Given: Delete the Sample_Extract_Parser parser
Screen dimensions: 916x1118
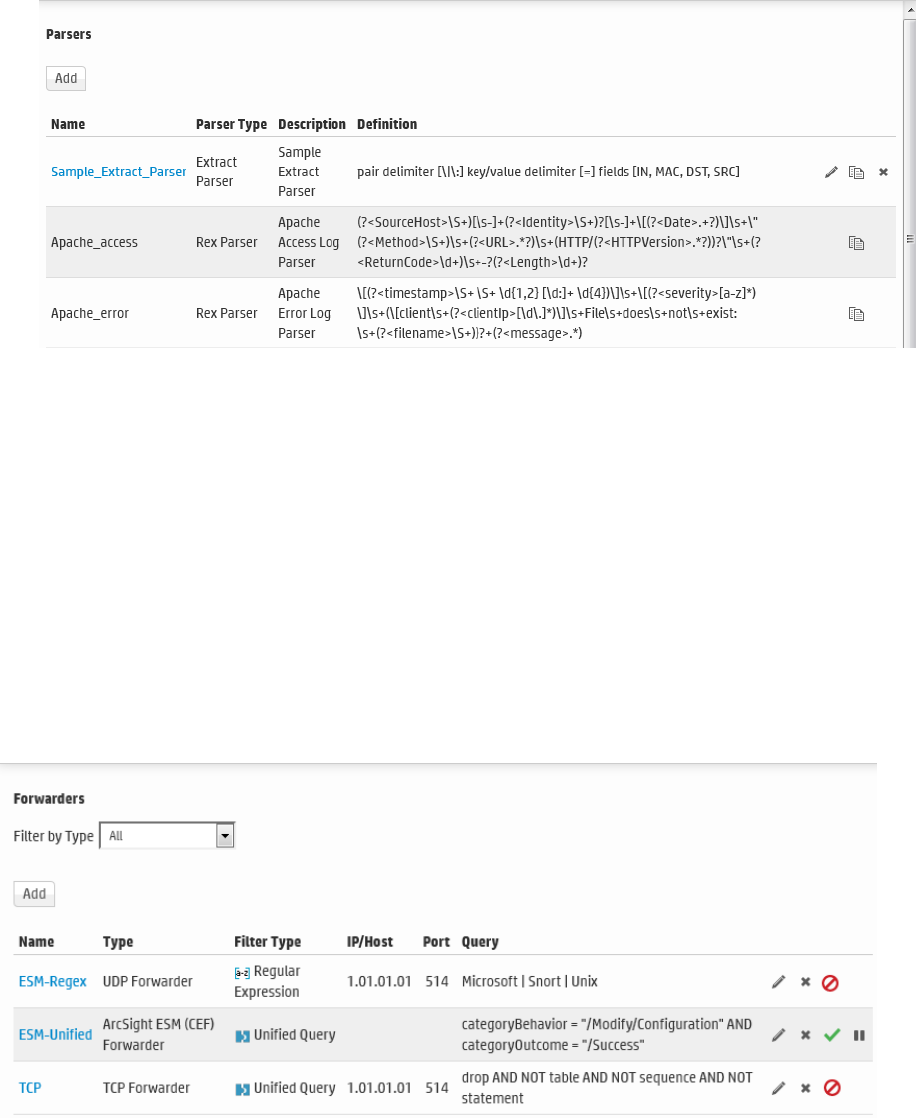Looking at the screenshot, I should click(x=883, y=172).
